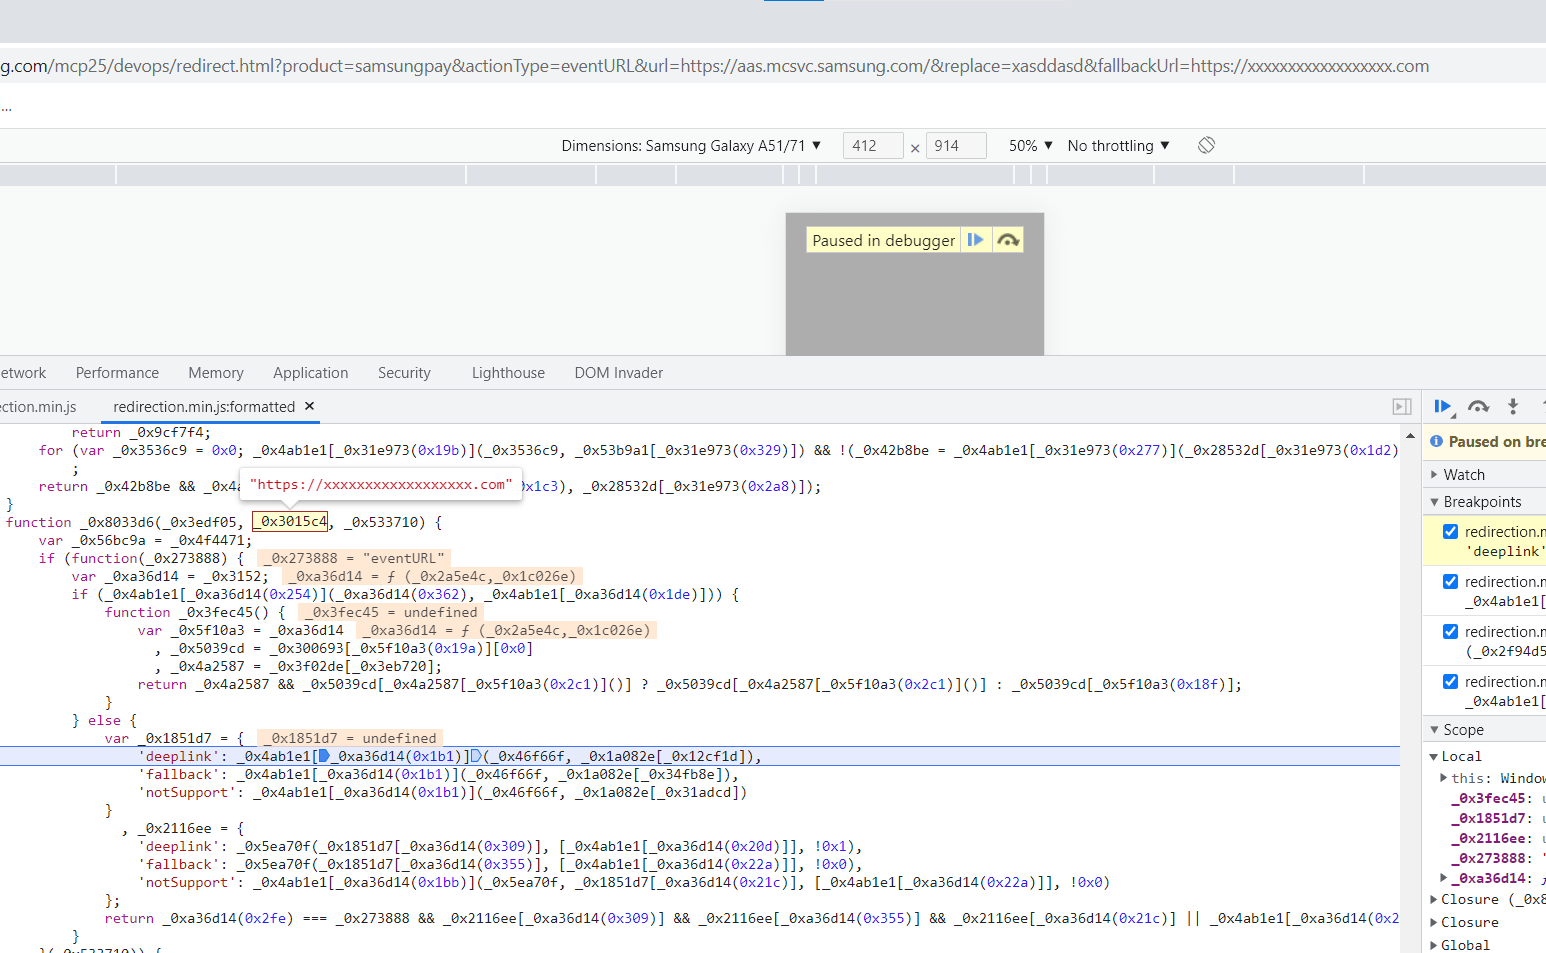
Task: Close the redirection.min.js:formatted tab
Action: point(310,406)
